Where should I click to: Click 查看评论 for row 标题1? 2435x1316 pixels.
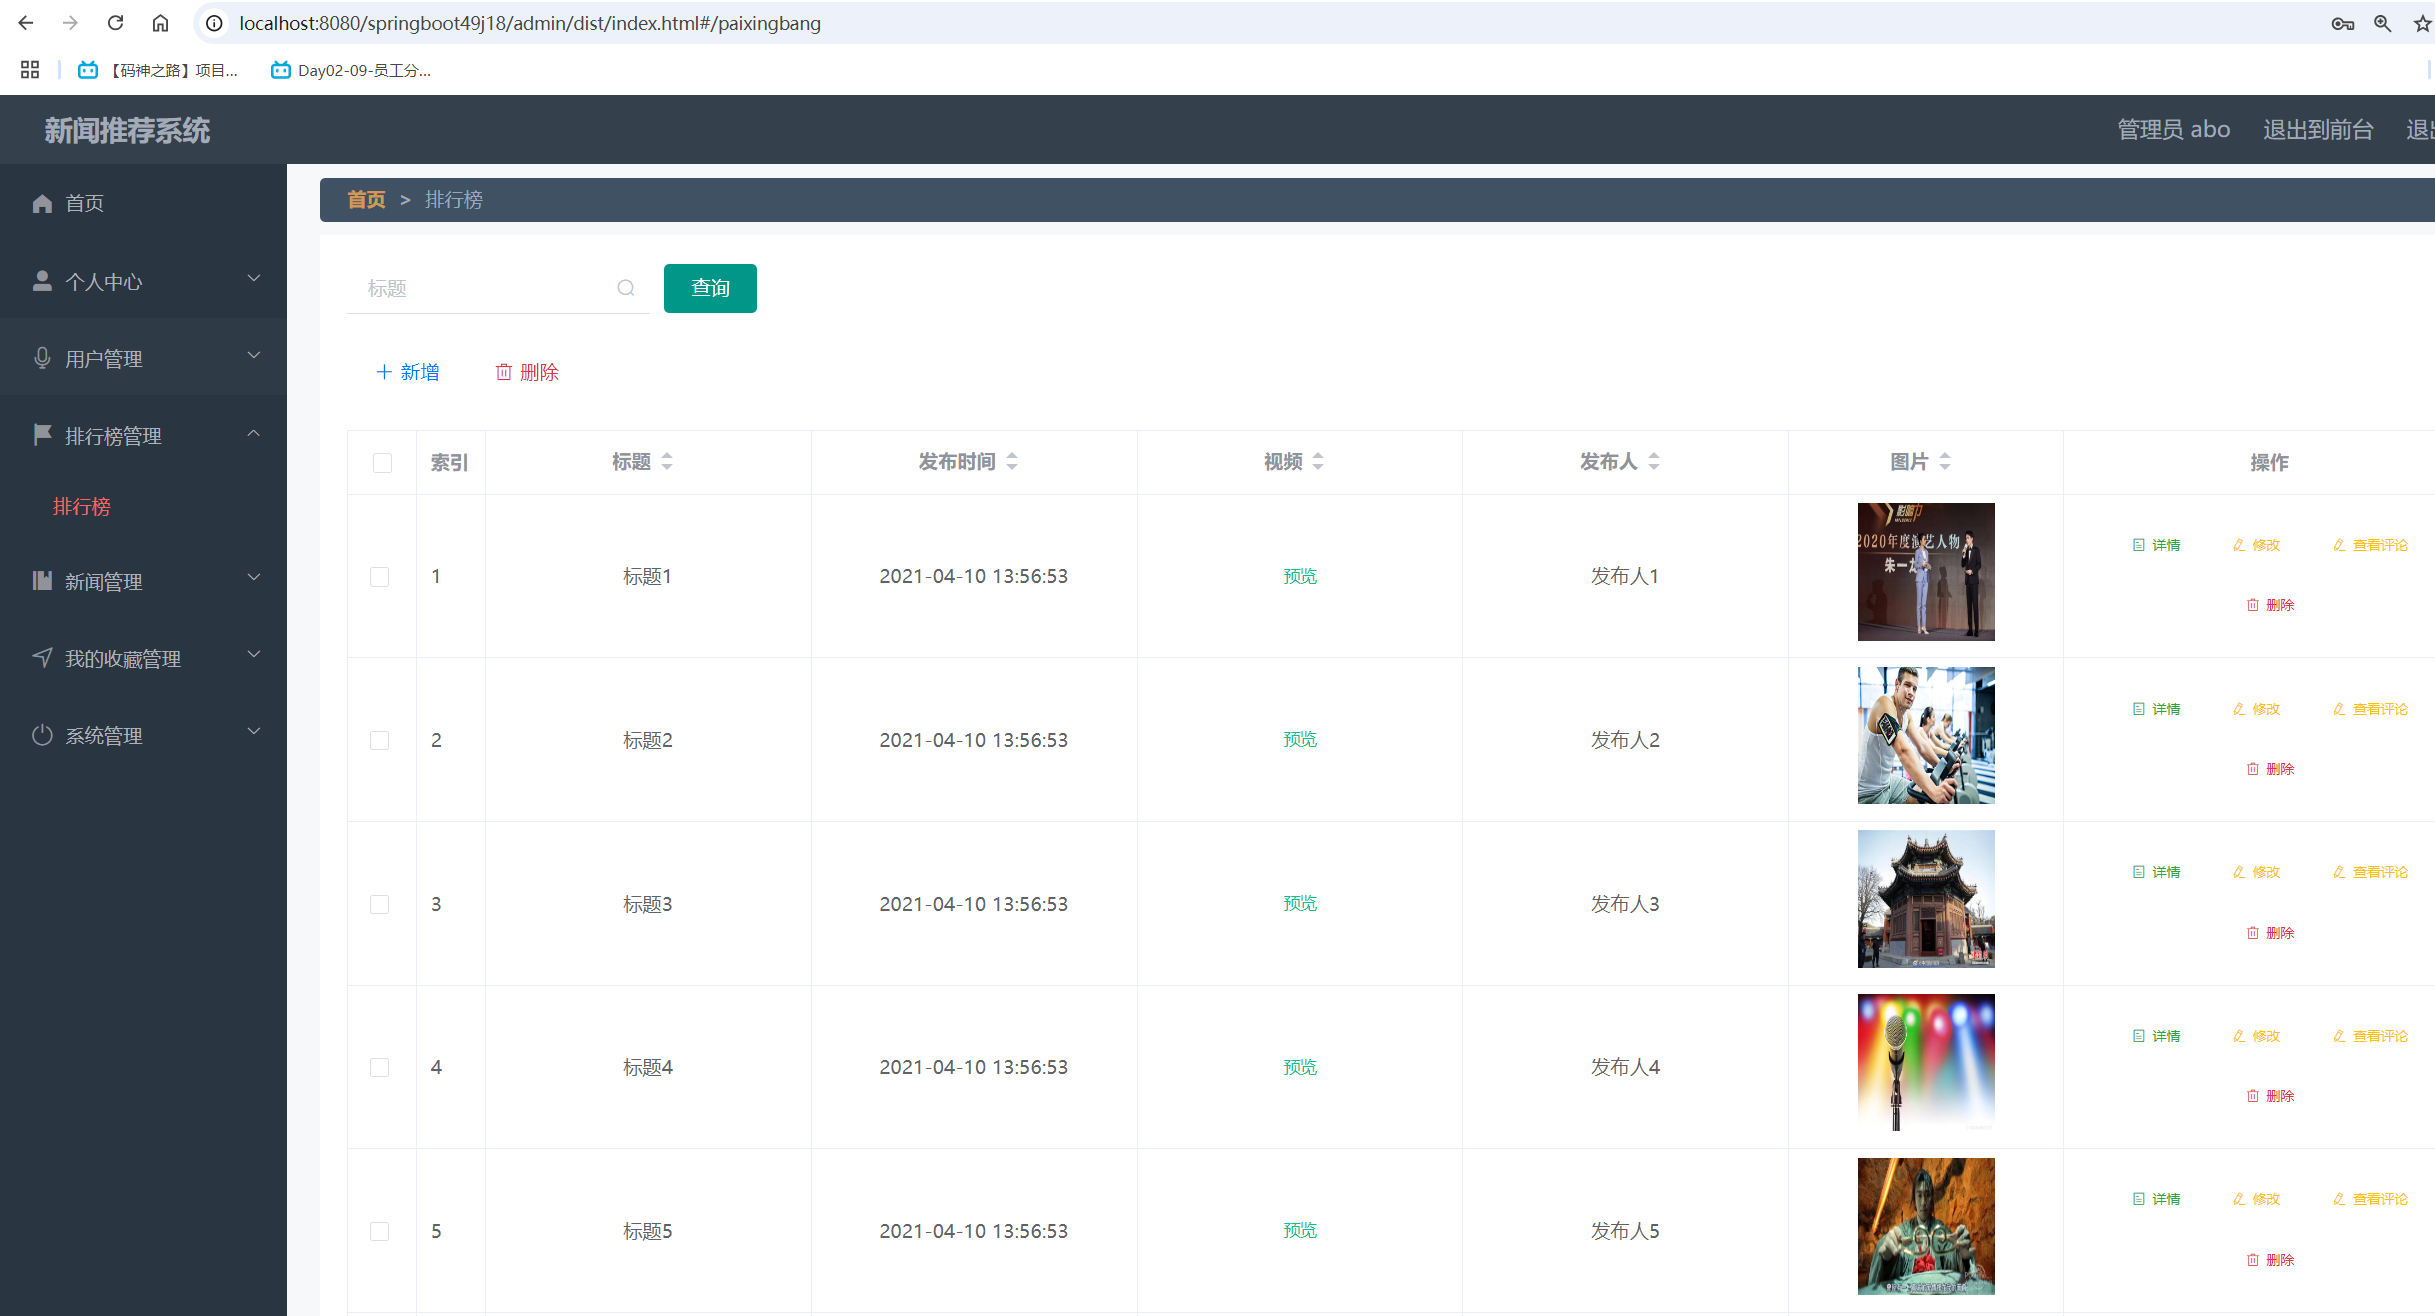click(x=2370, y=545)
